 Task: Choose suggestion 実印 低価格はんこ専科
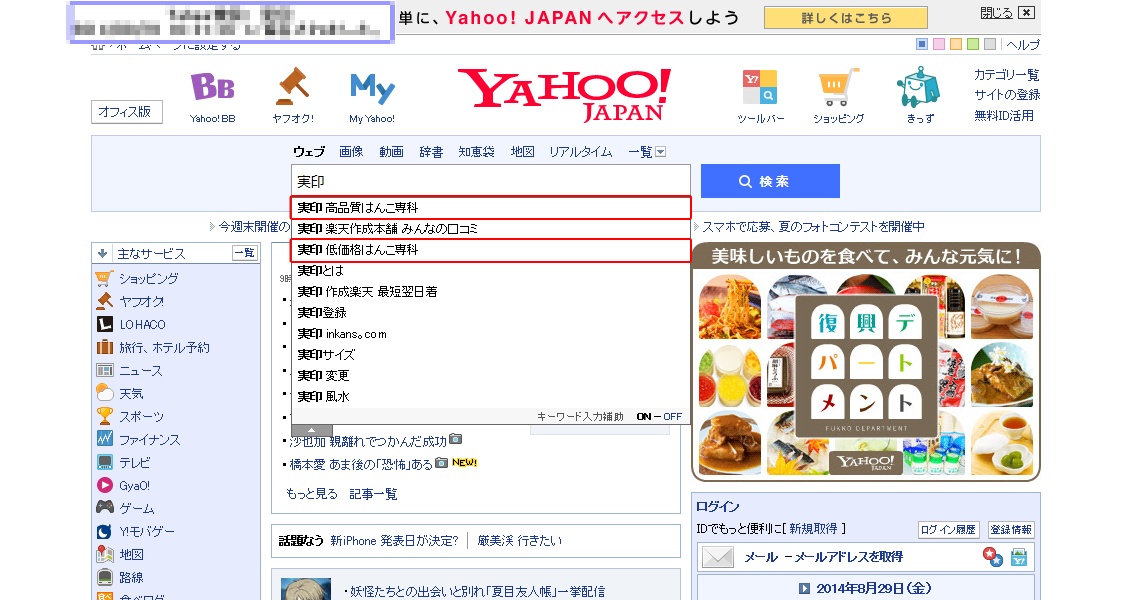(x=491, y=250)
